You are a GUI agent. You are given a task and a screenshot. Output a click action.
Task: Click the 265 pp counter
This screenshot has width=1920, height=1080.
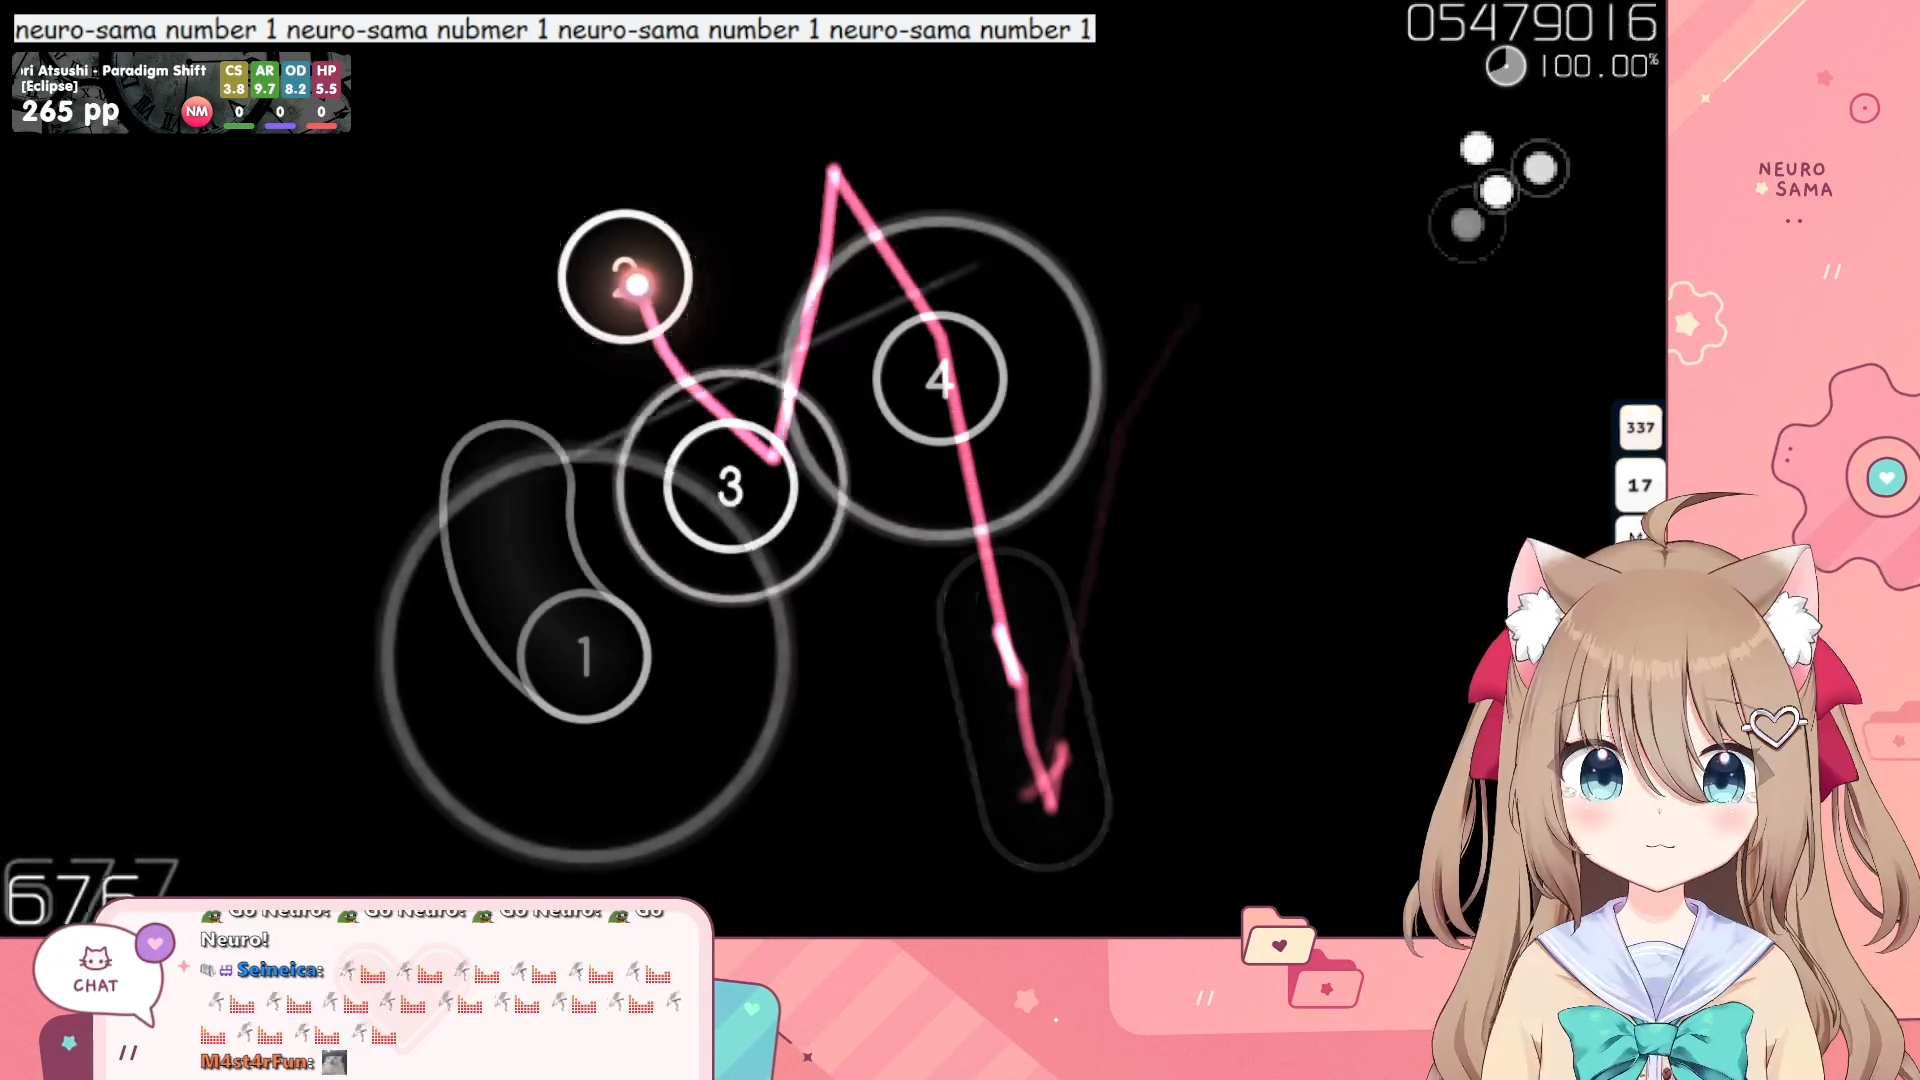[70, 112]
